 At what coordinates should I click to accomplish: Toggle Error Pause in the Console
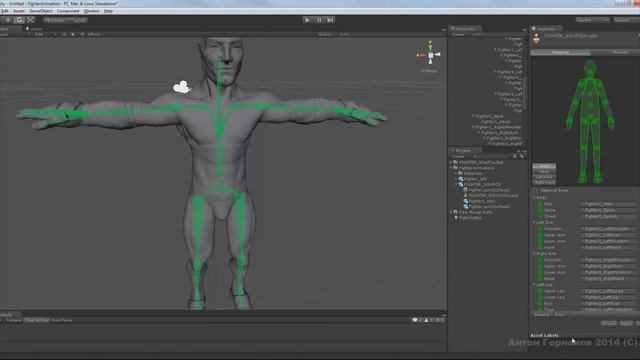(x=62, y=320)
